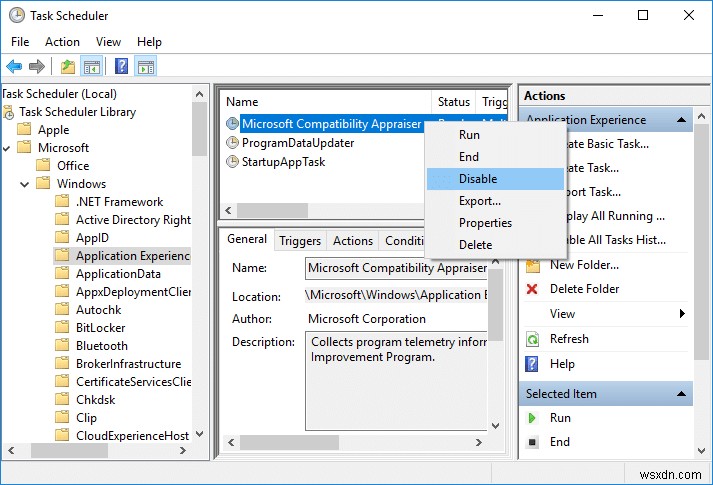
Task: Click New Folder... in Actions pane
Action: point(584,265)
